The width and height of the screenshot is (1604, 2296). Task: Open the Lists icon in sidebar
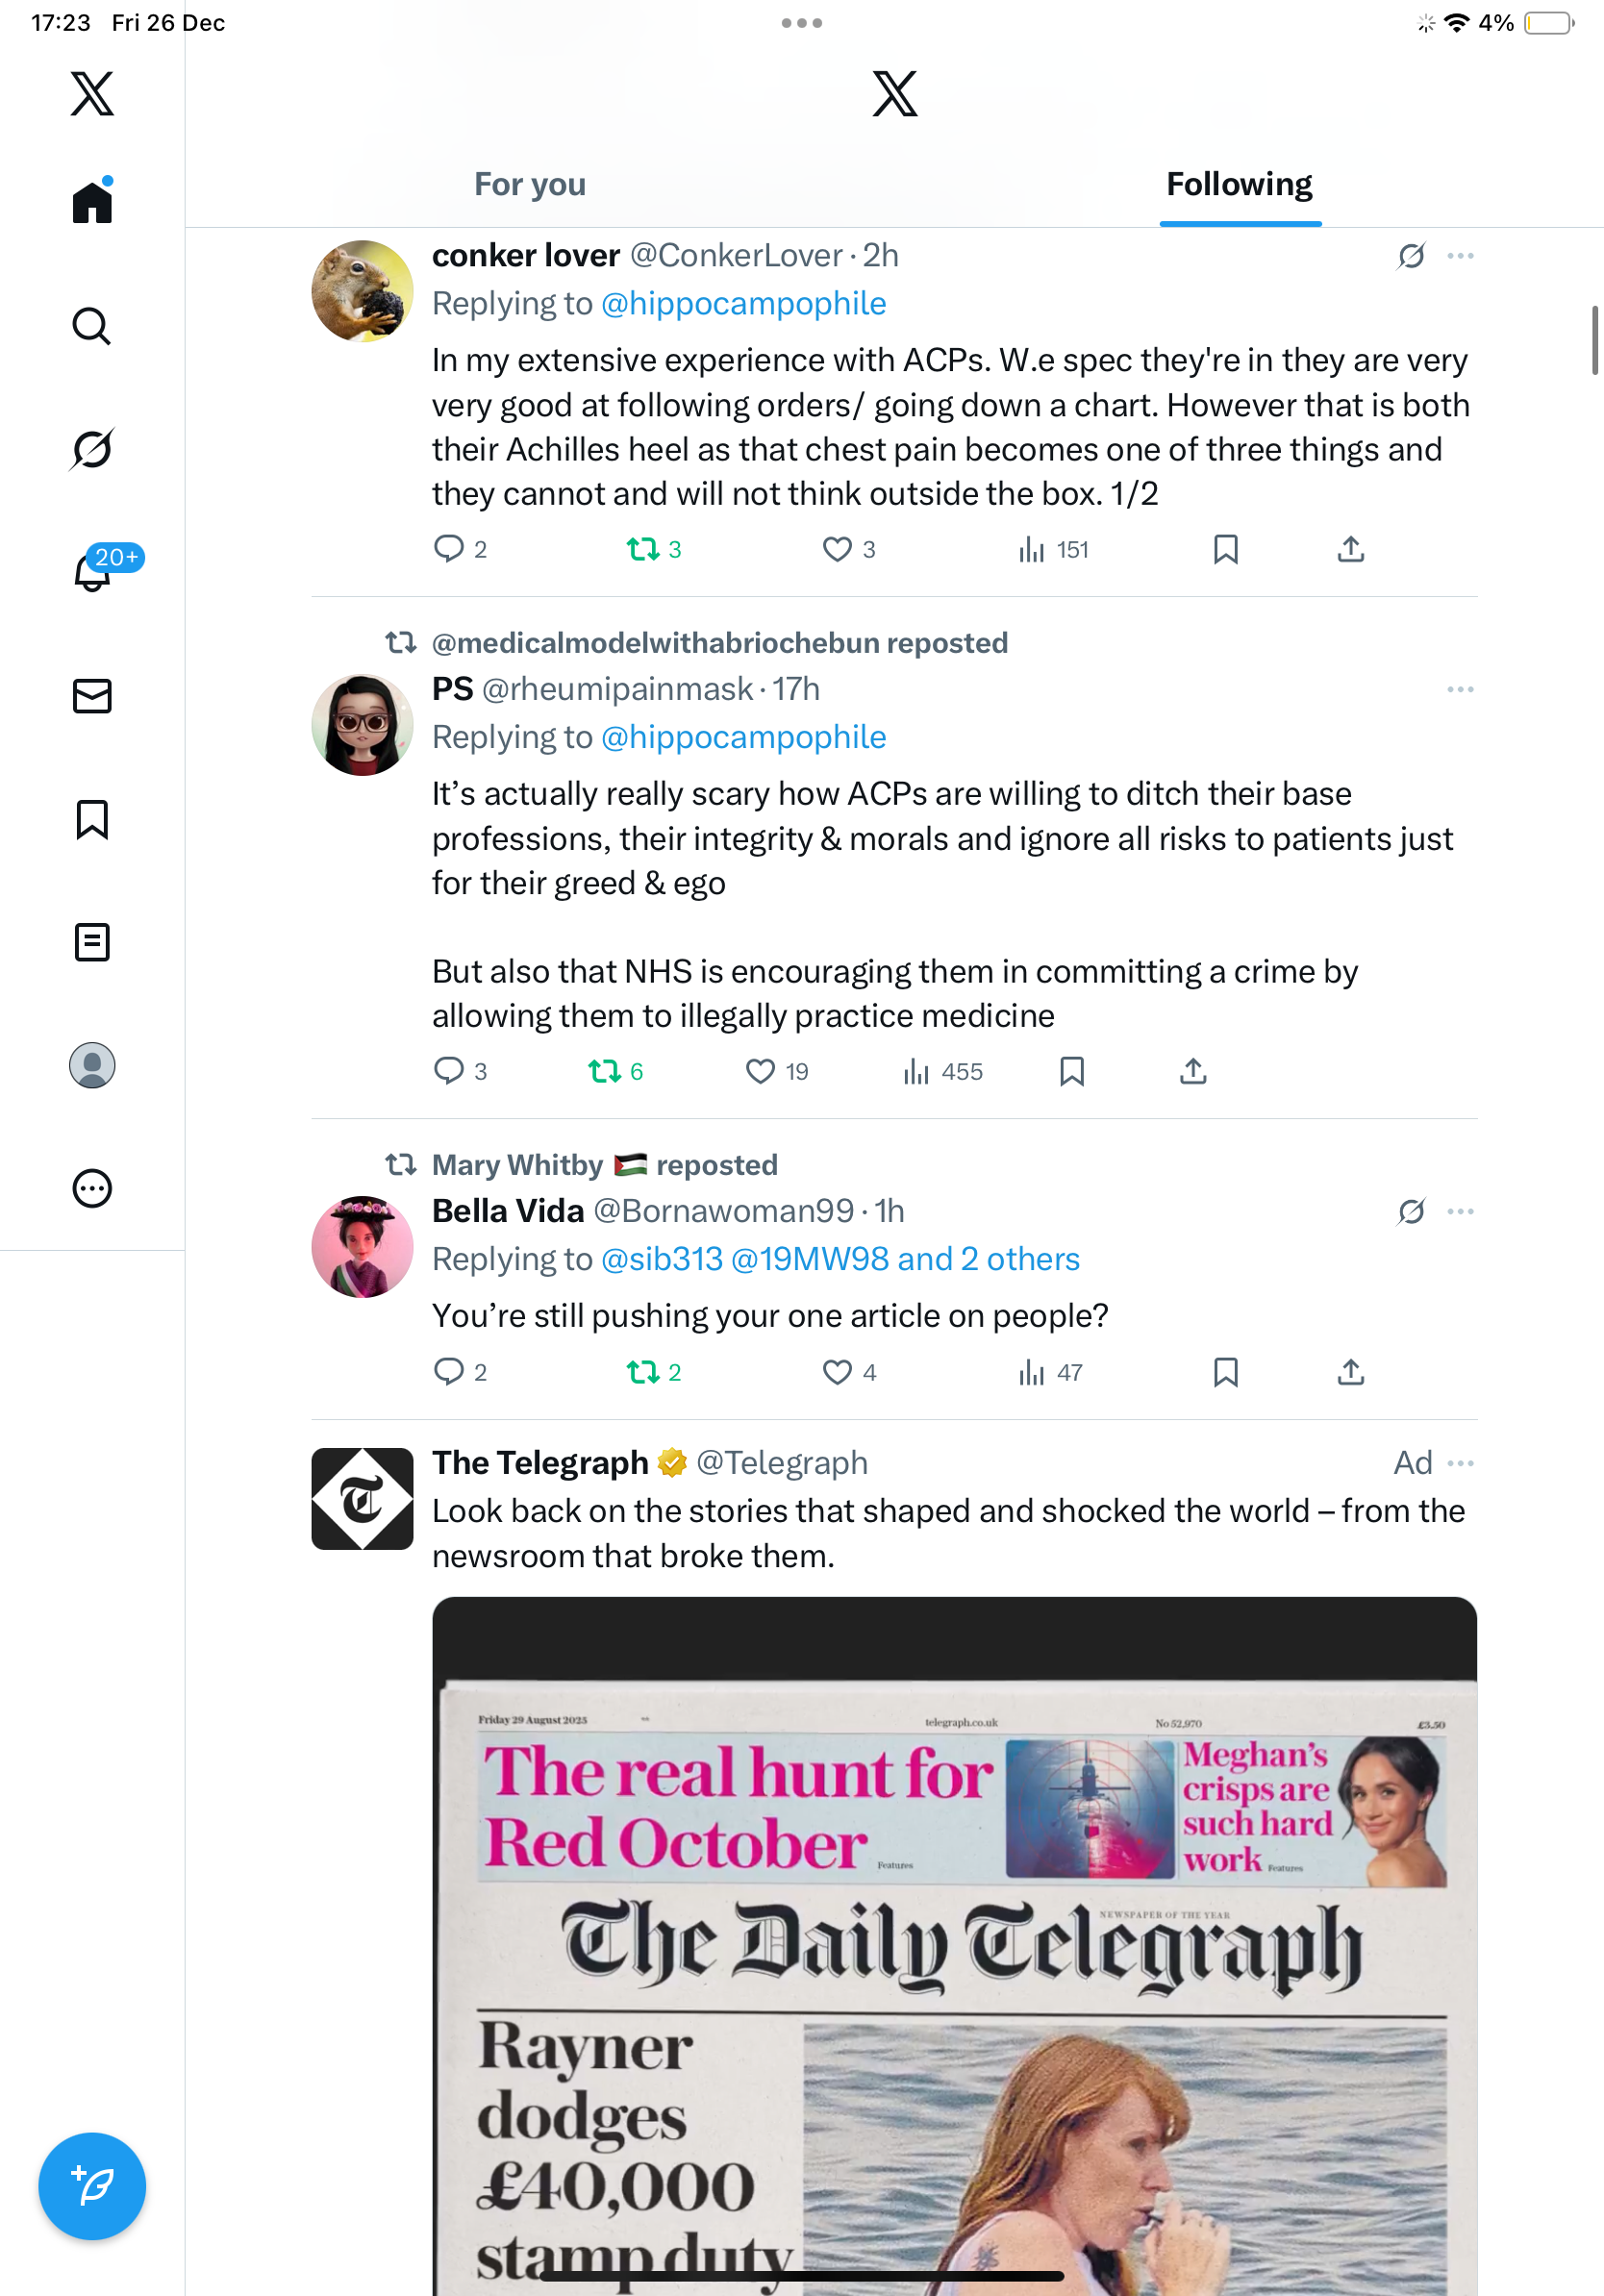[92, 942]
